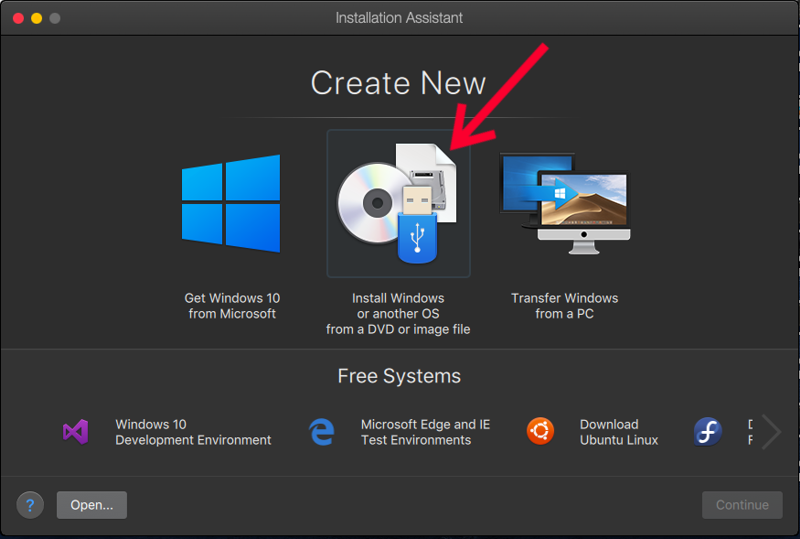Choose the Transfer Windows two-computers icon
The height and width of the screenshot is (539, 800).
(x=565, y=200)
